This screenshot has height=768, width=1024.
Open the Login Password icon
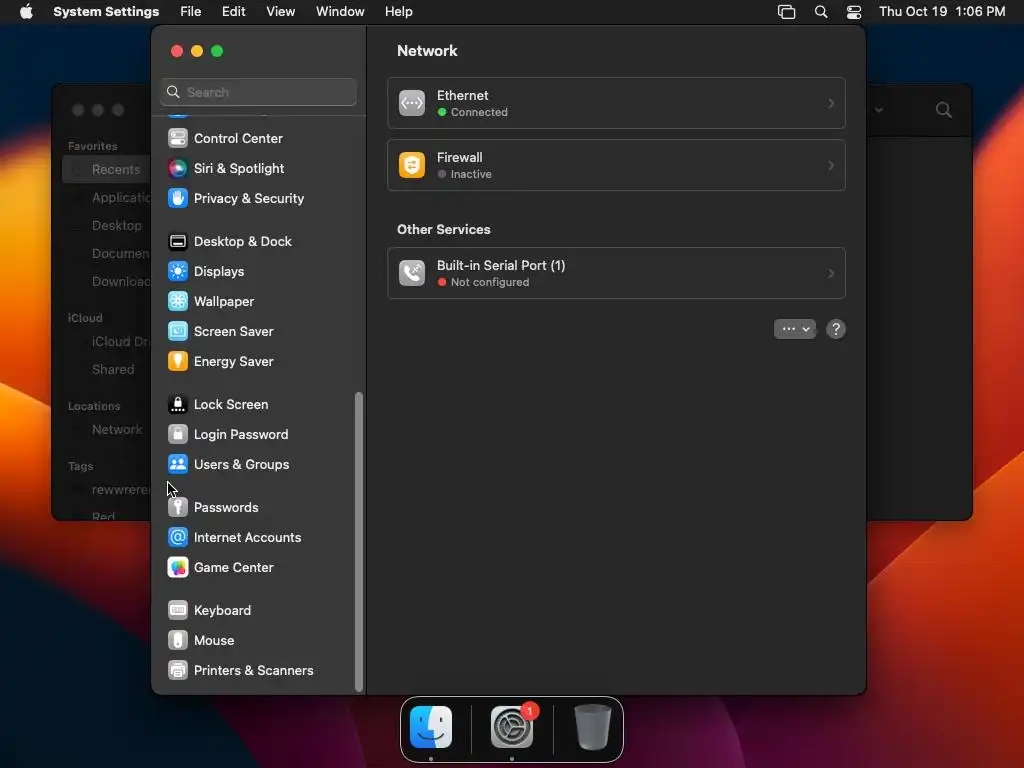point(178,435)
